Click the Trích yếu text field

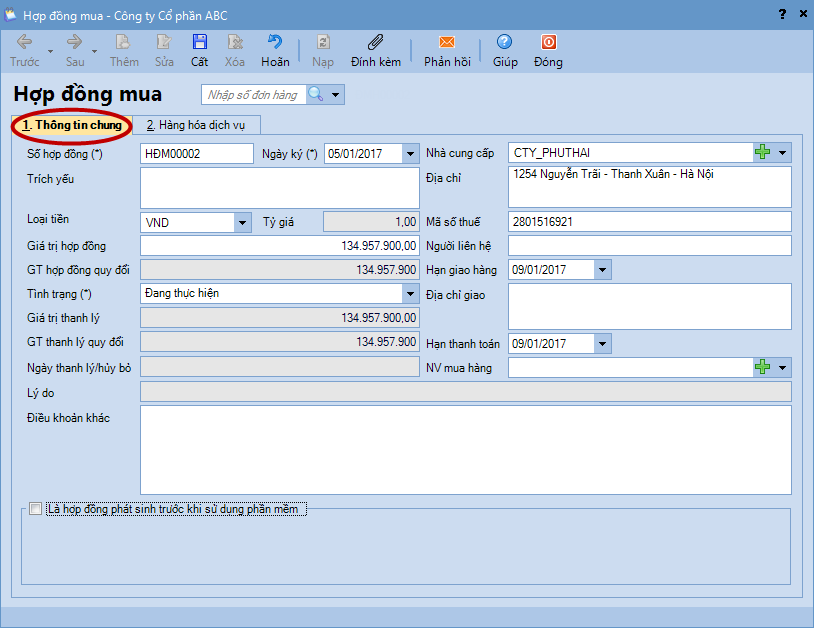click(279, 187)
